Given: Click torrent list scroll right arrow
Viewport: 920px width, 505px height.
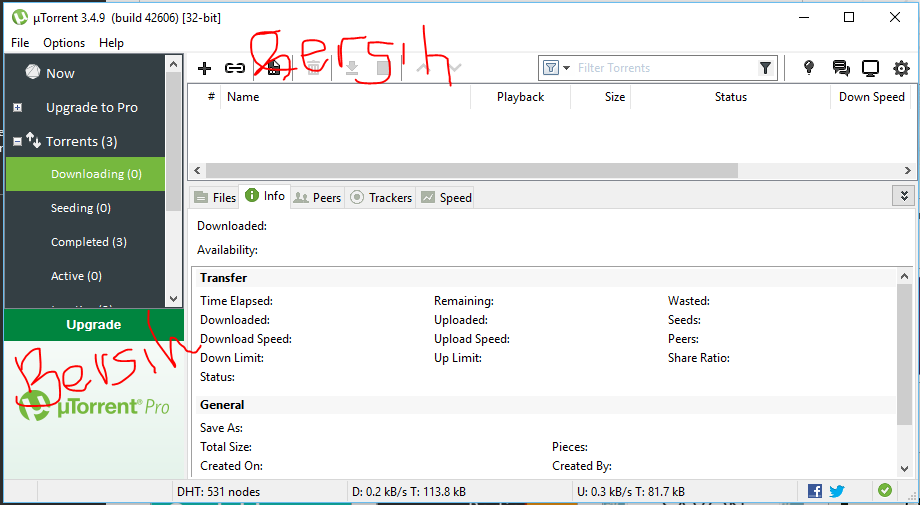Looking at the screenshot, I should click(907, 171).
